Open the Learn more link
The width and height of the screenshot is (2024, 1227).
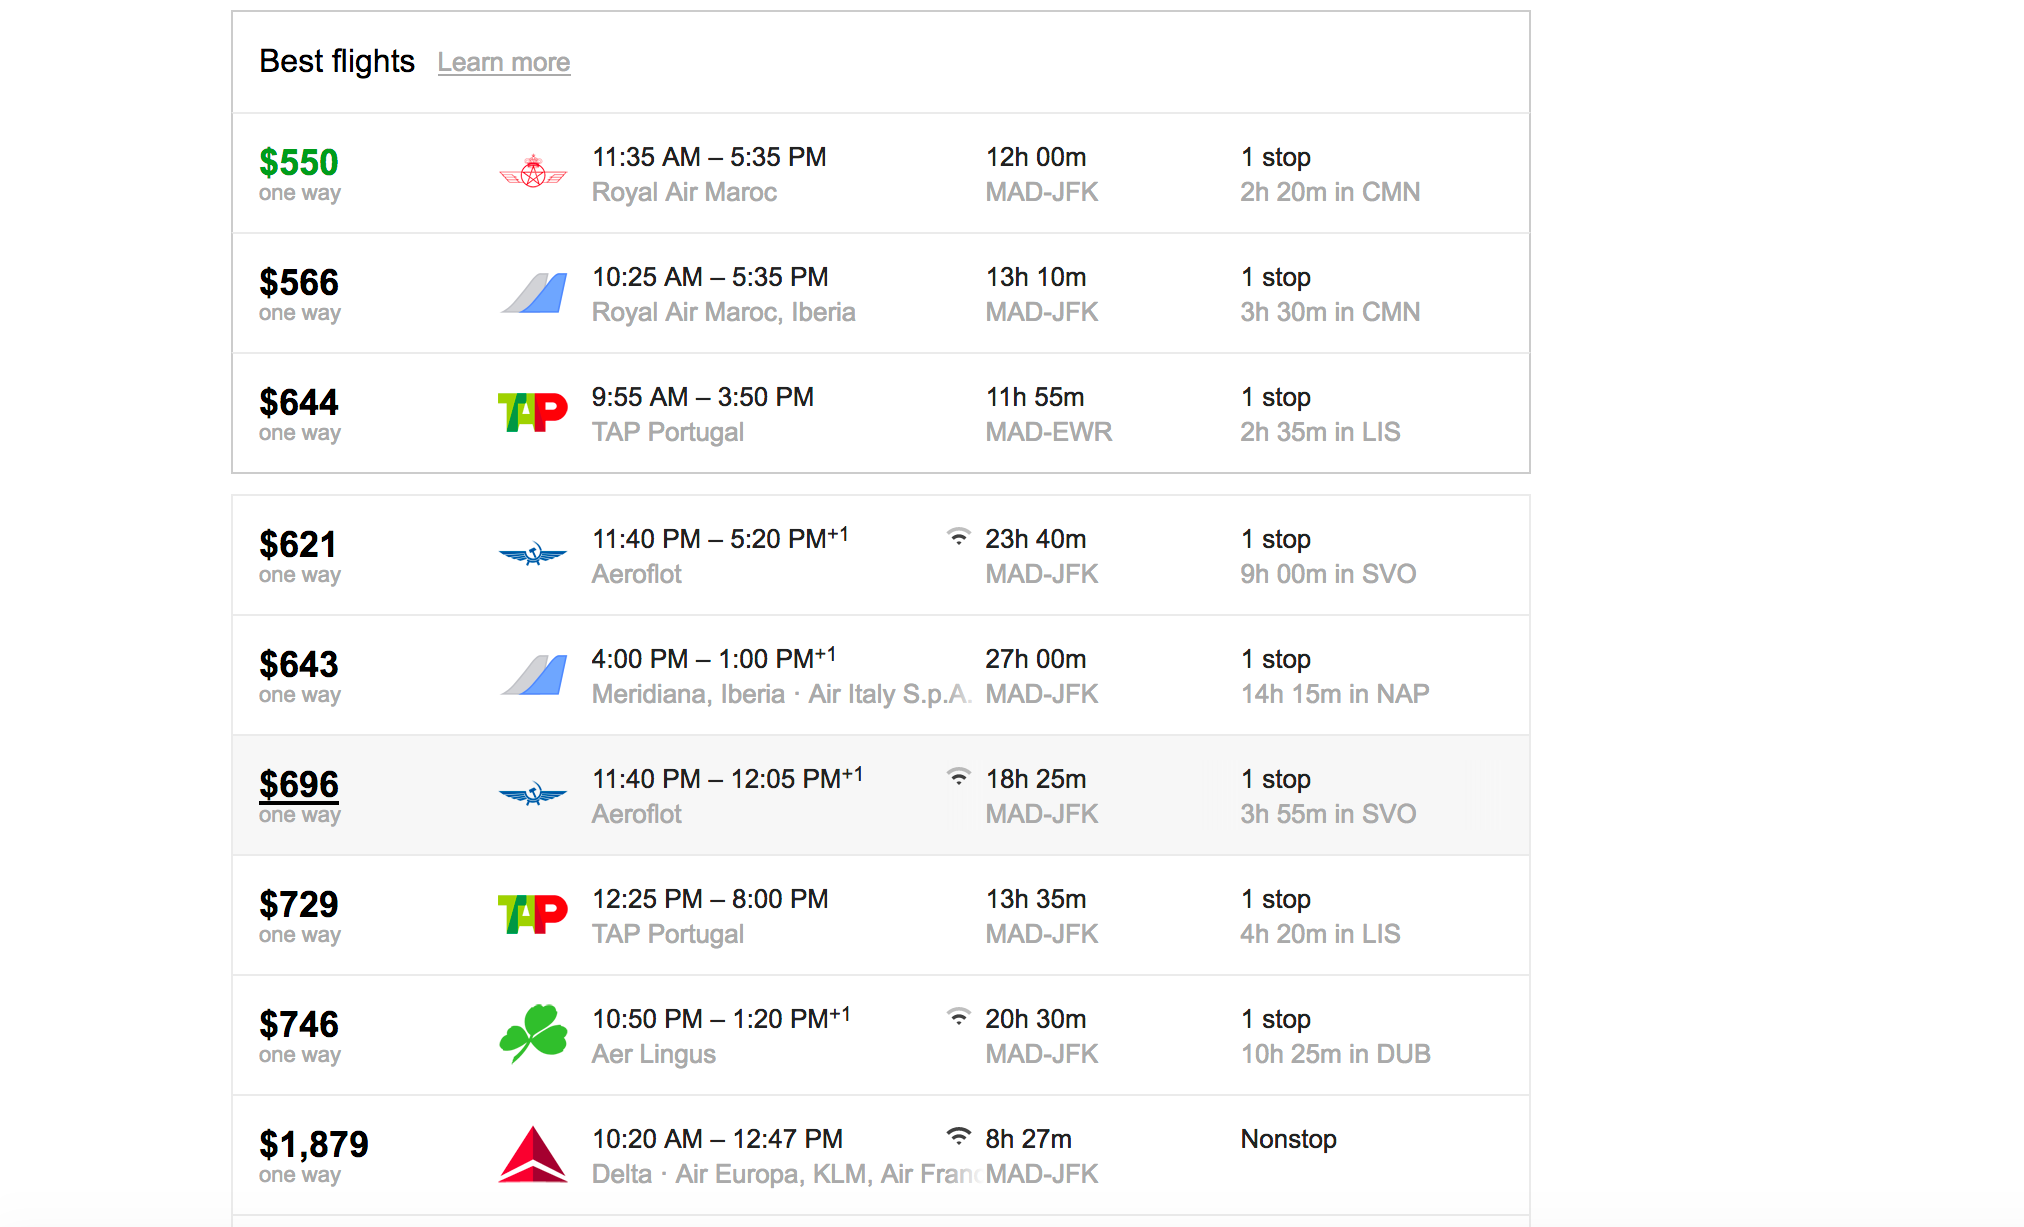[504, 62]
